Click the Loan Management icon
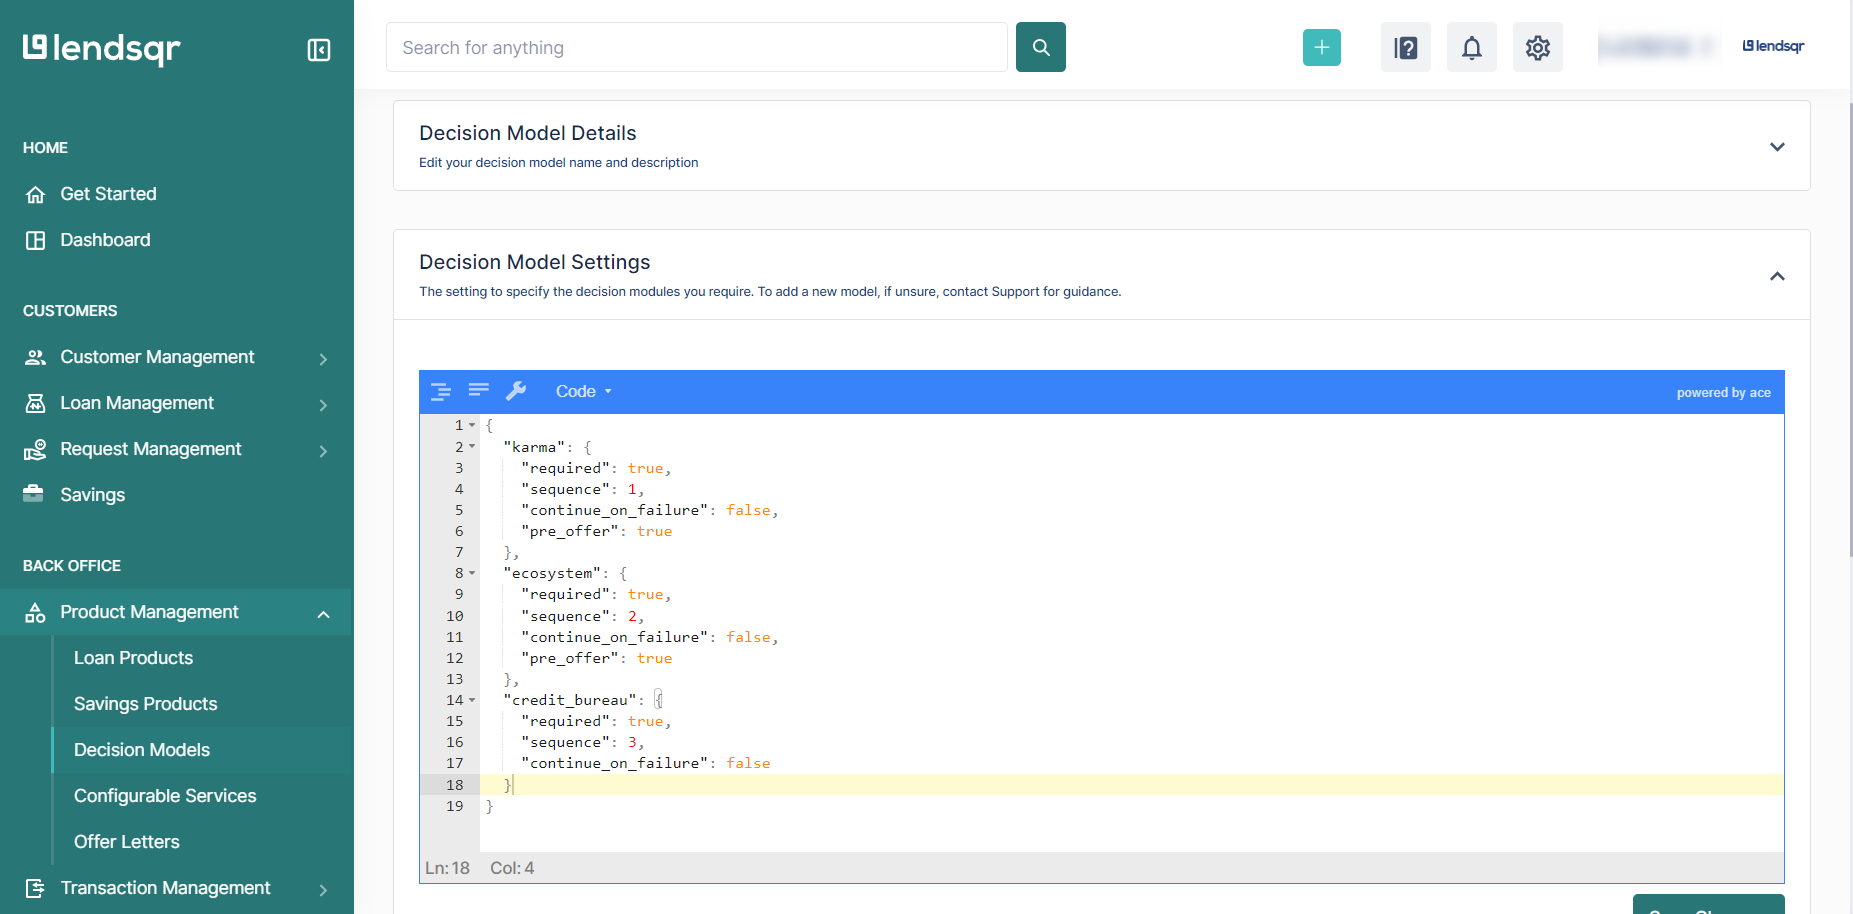The height and width of the screenshot is (914, 1853). [35, 403]
